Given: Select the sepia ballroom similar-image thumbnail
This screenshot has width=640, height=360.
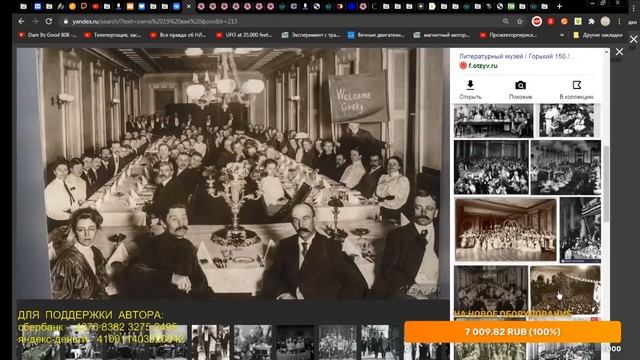Looking at the screenshot, I should [505, 230].
